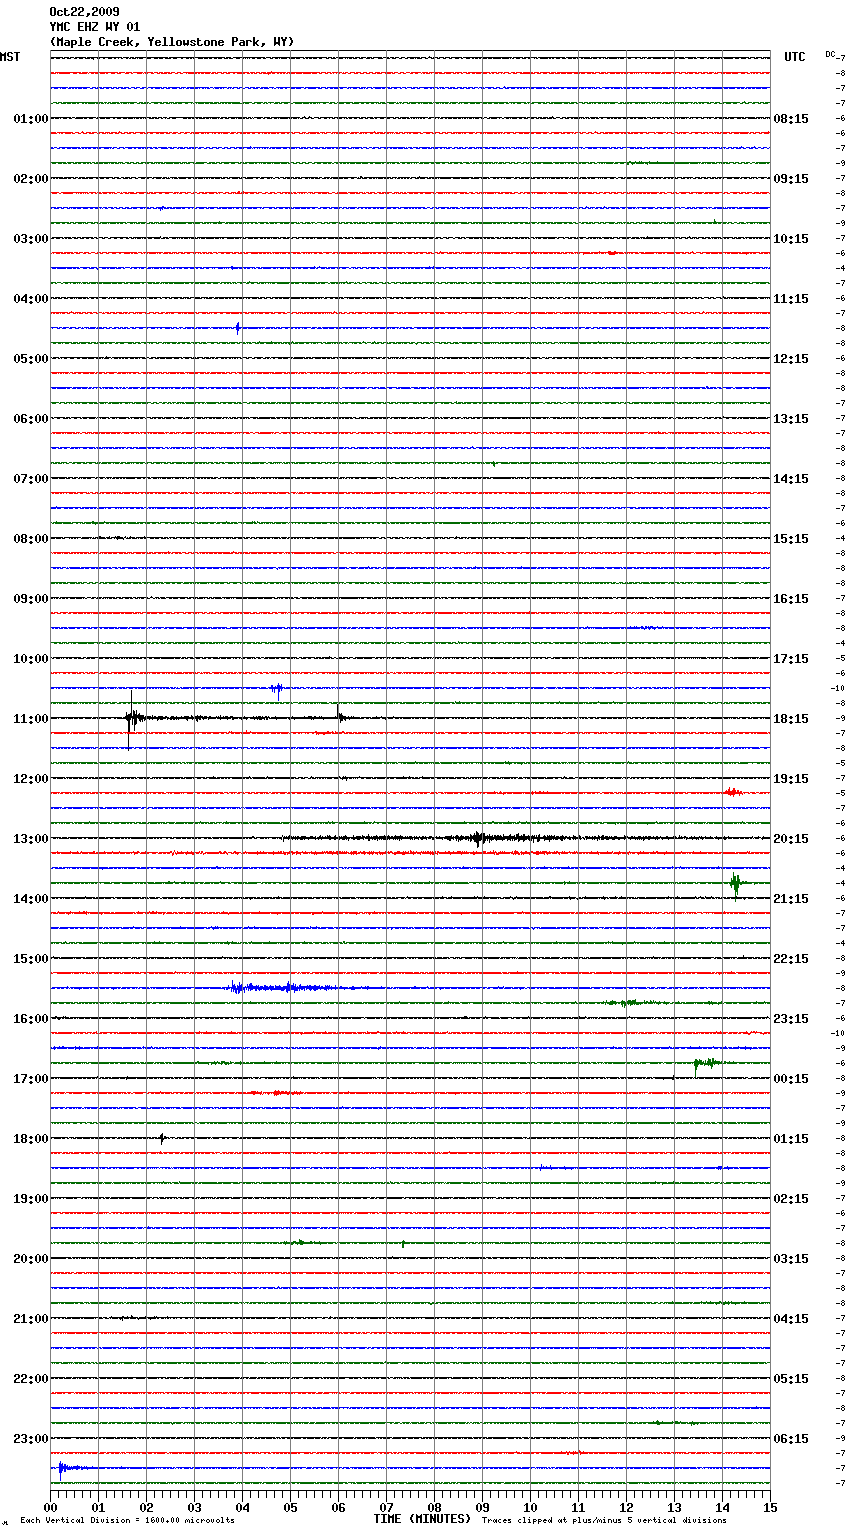Click the 21:00 MST time label
This screenshot has width=850, height=1534.
(31, 1319)
